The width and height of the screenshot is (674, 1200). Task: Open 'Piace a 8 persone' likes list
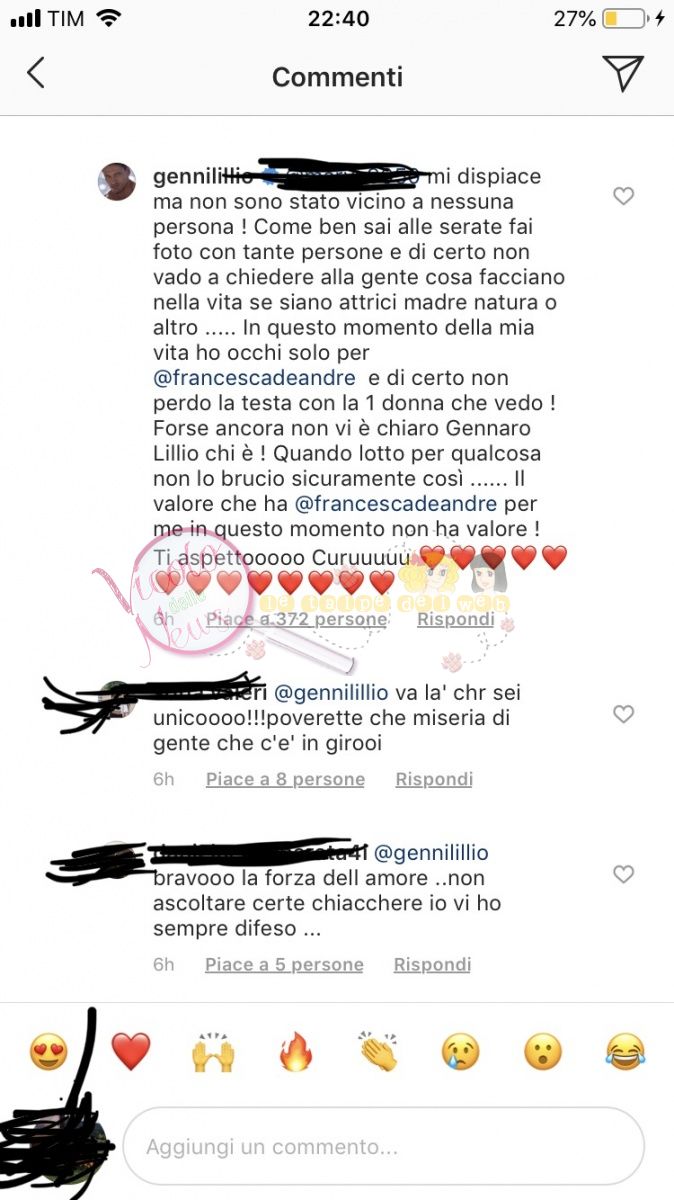[x=285, y=779]
